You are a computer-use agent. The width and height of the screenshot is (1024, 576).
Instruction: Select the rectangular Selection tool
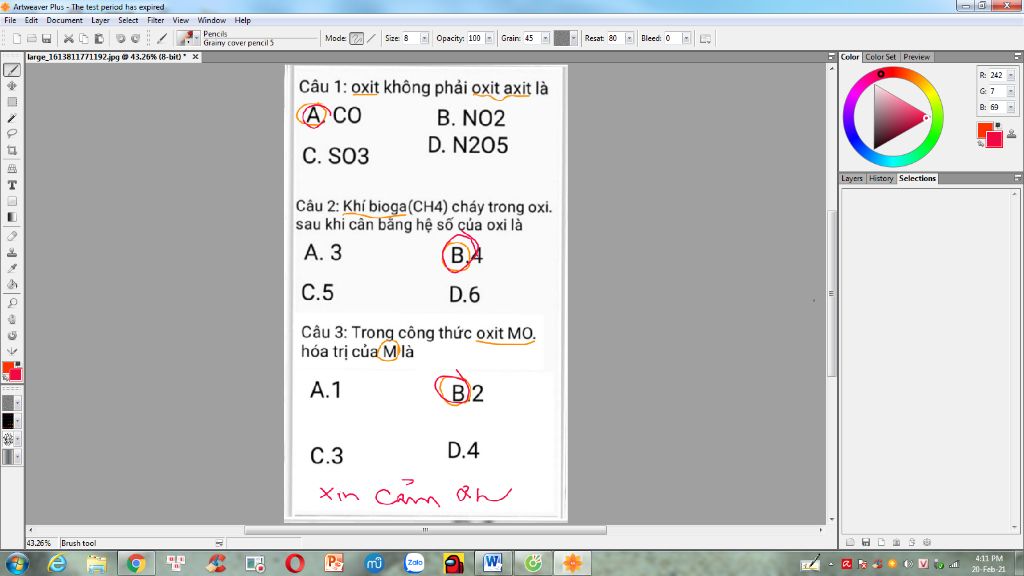point(12,102)
